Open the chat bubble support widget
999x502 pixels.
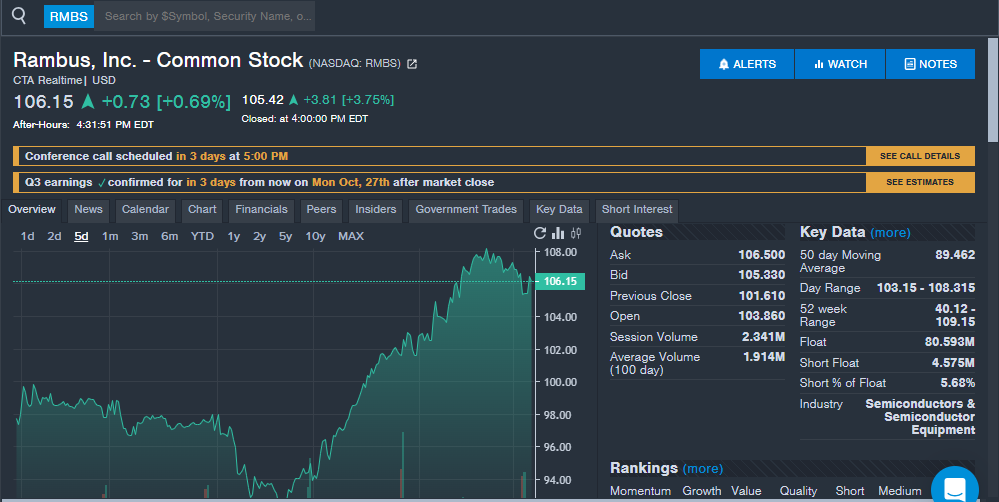click(x=954, y=488)
